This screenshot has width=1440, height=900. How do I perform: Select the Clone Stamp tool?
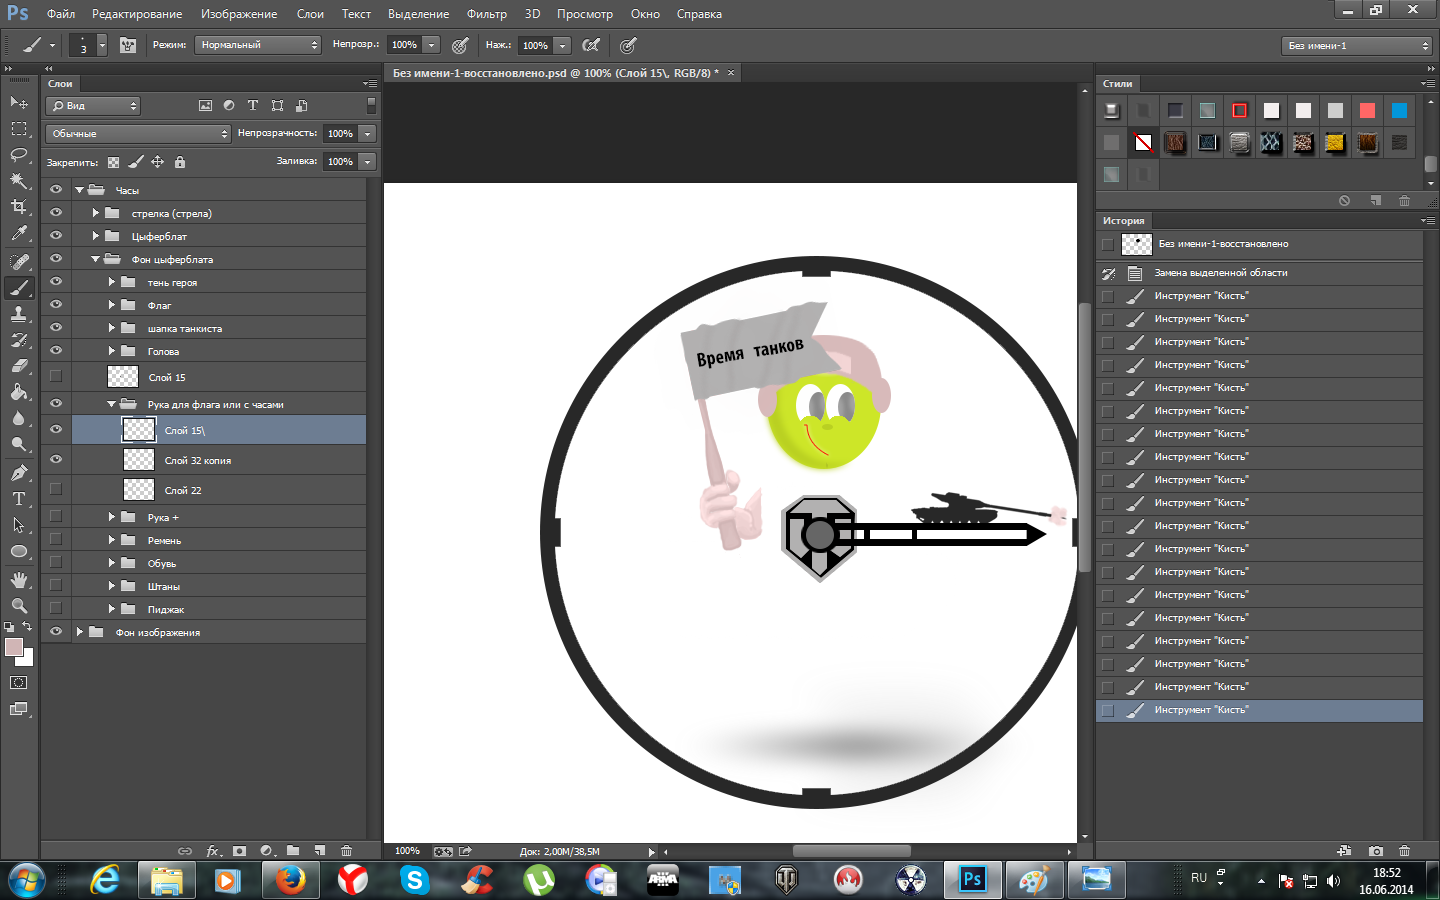(x=19, y=314)
